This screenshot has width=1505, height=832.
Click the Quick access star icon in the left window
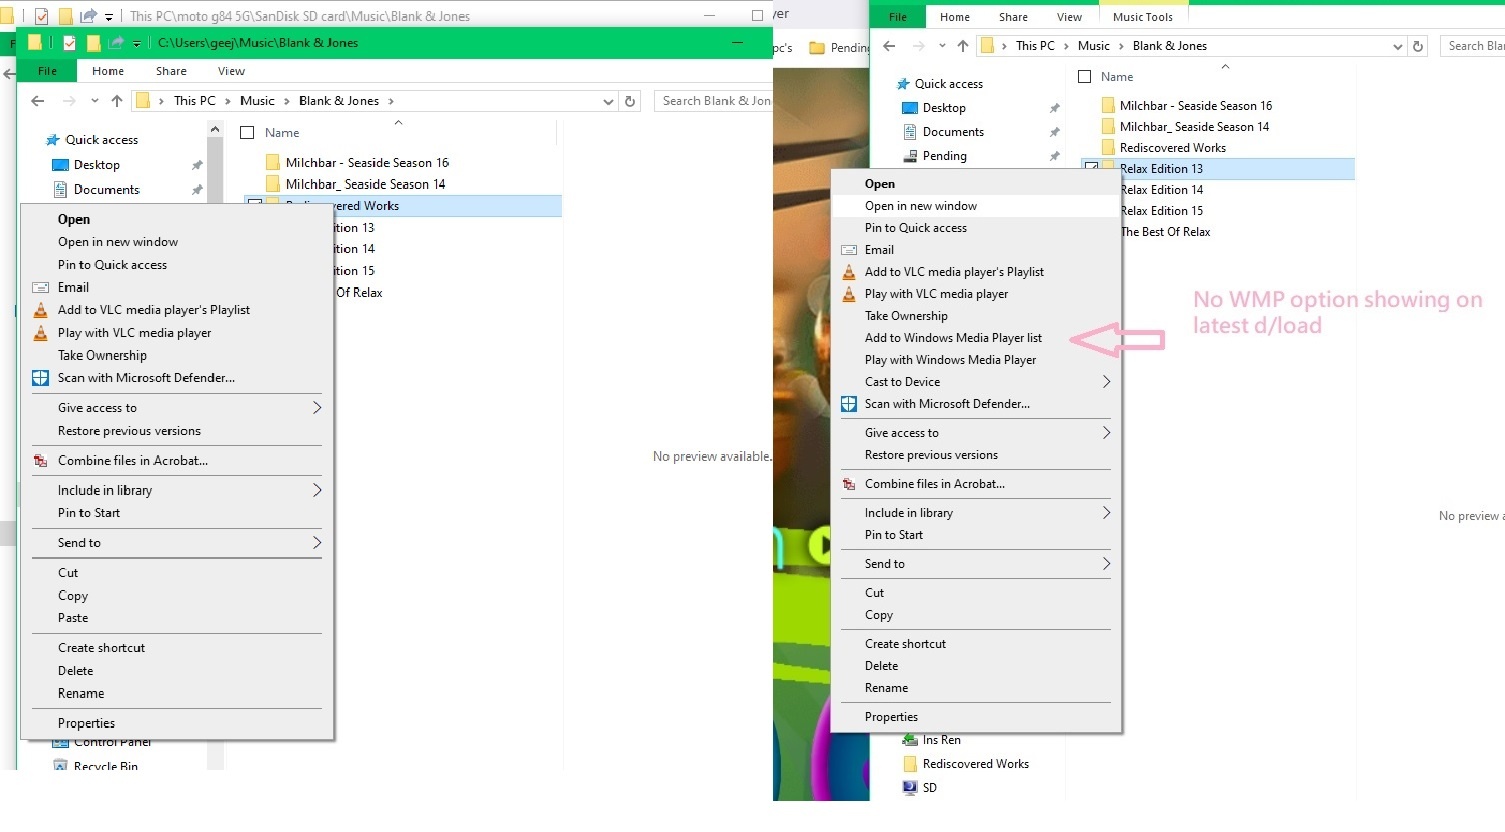53,140
